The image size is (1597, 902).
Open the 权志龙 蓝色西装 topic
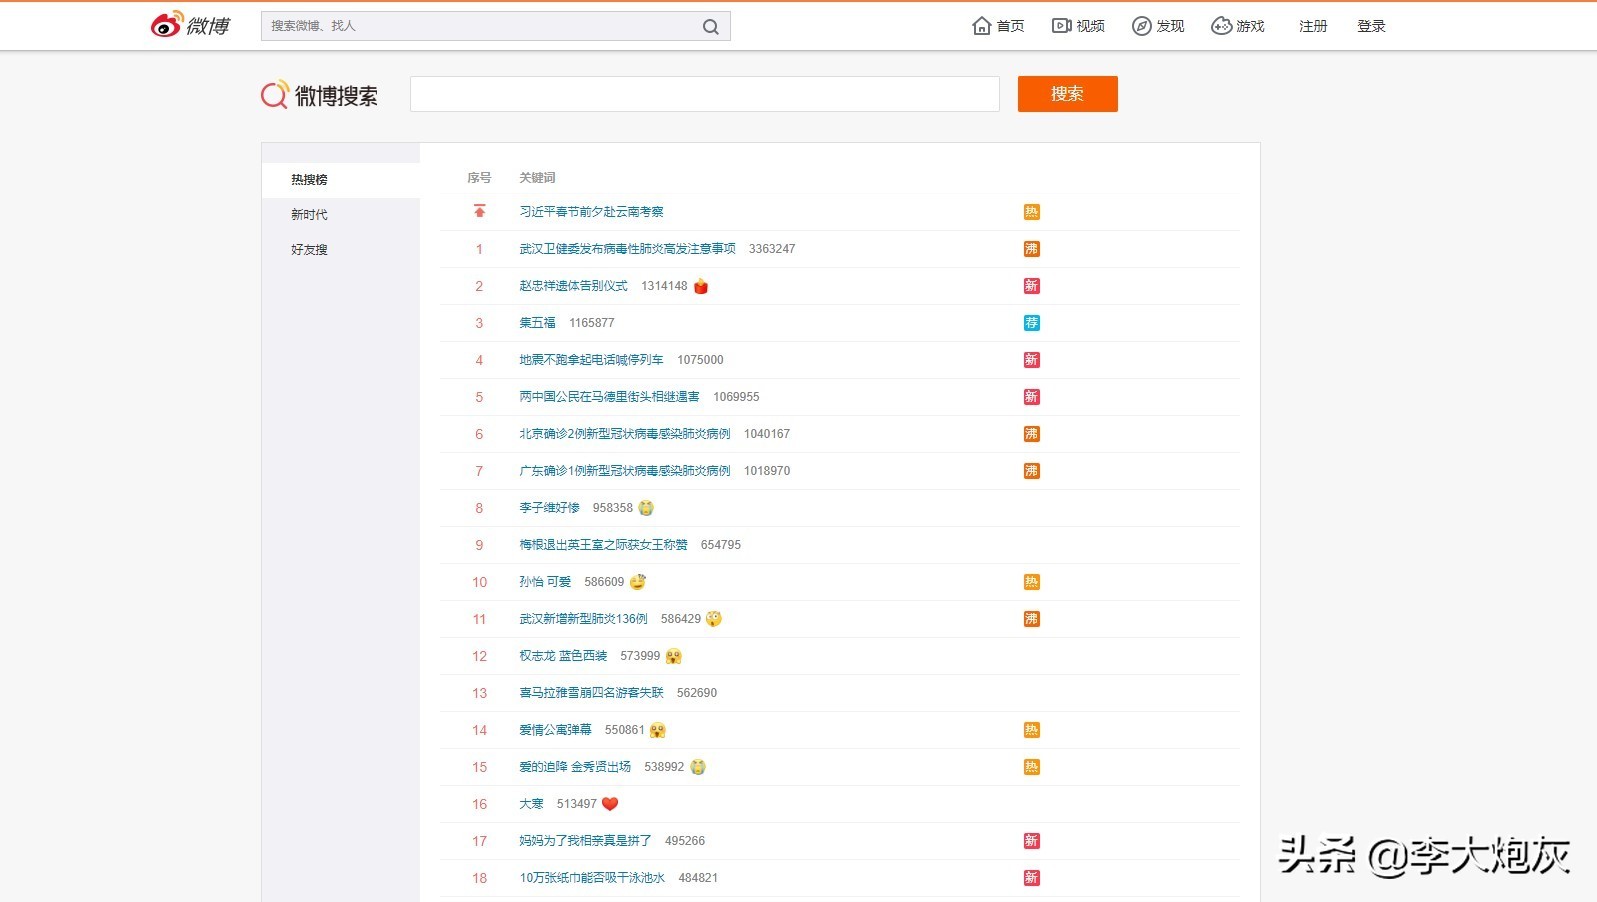pyautogui.click(x=563, y=656)
